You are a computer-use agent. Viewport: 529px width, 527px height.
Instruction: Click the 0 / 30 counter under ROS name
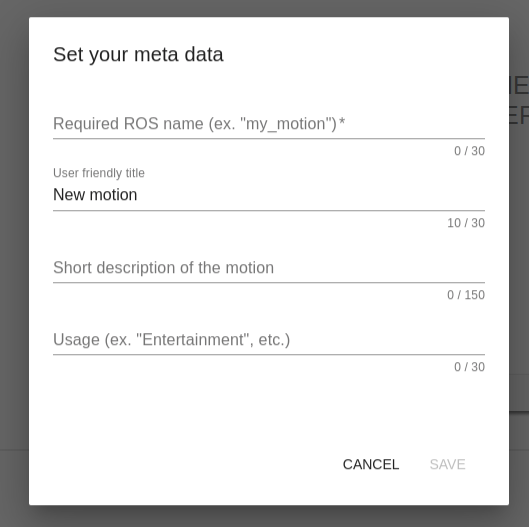click(x=469, y=151)
